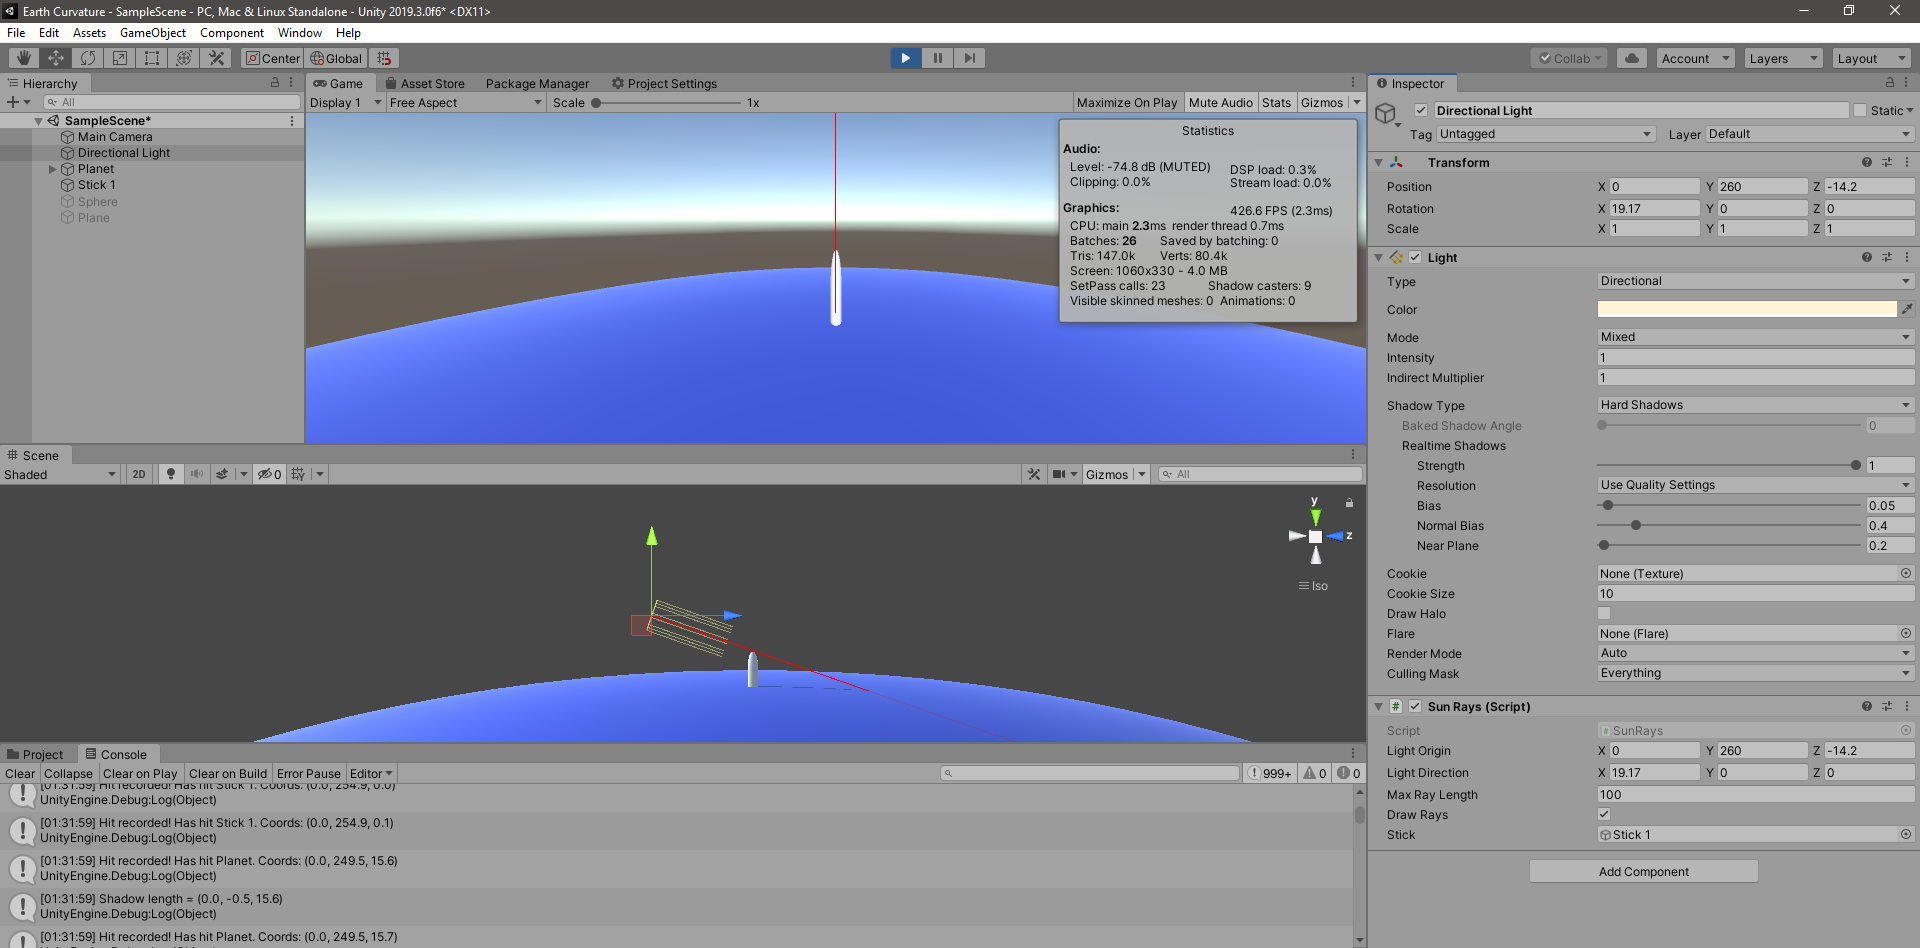This screenshot has width=1920, height=948.
Task: Open the Shadow Type dropdown
Action: tap(1755, 404)
